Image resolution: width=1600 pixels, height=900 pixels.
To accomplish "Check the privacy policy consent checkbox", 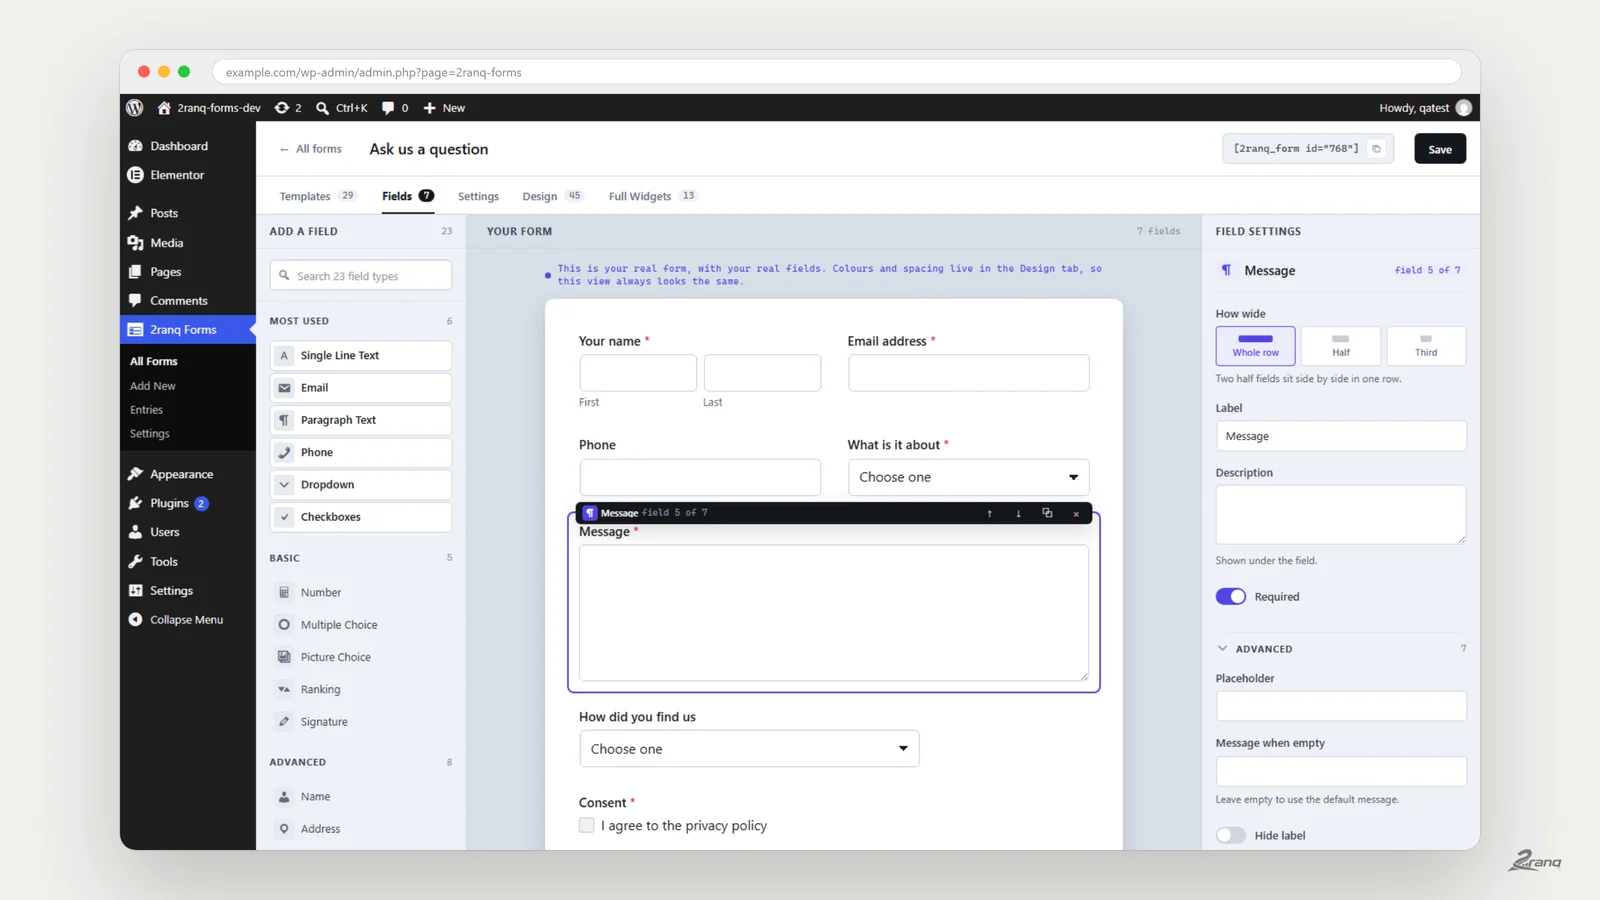I will (587, 826).
